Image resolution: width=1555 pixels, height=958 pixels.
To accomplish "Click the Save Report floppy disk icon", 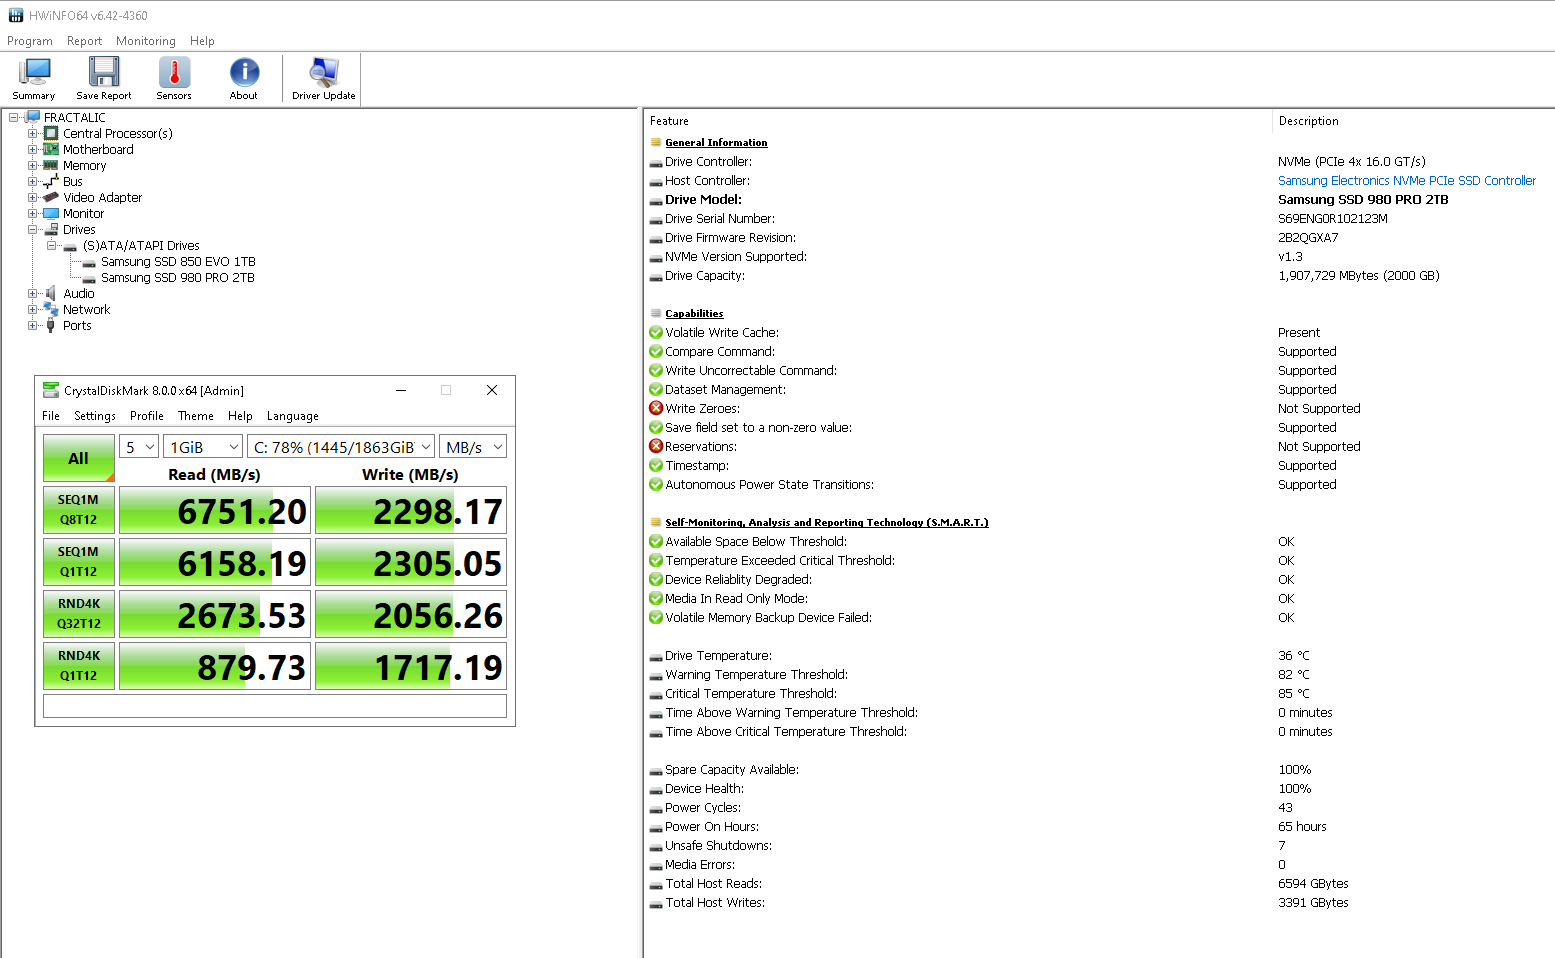I will pos(104,73).
